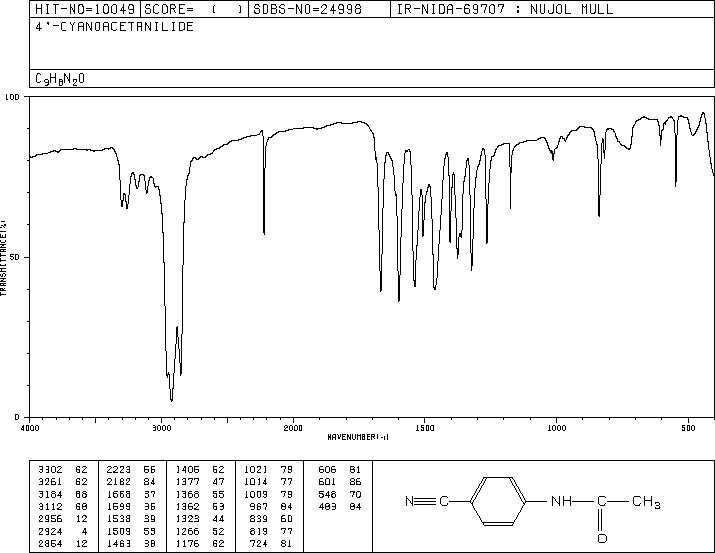
Task: Click the CH3 group in the structure
Action: (x=646, y=502)
